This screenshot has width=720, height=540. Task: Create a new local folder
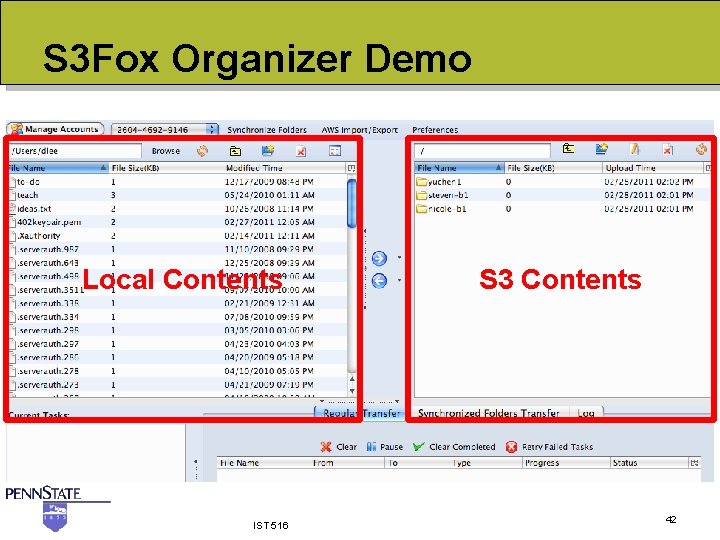click(x=268, y=151)
